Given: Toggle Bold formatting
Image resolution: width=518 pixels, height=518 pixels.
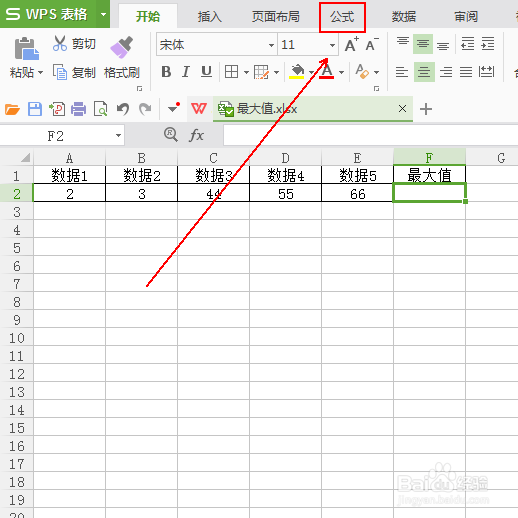Looking at the screenshot, I should pos(166,72).
